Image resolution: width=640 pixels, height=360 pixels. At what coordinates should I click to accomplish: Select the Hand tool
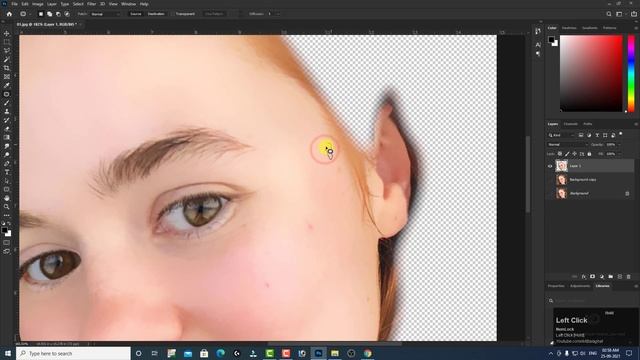pos(7,198)
